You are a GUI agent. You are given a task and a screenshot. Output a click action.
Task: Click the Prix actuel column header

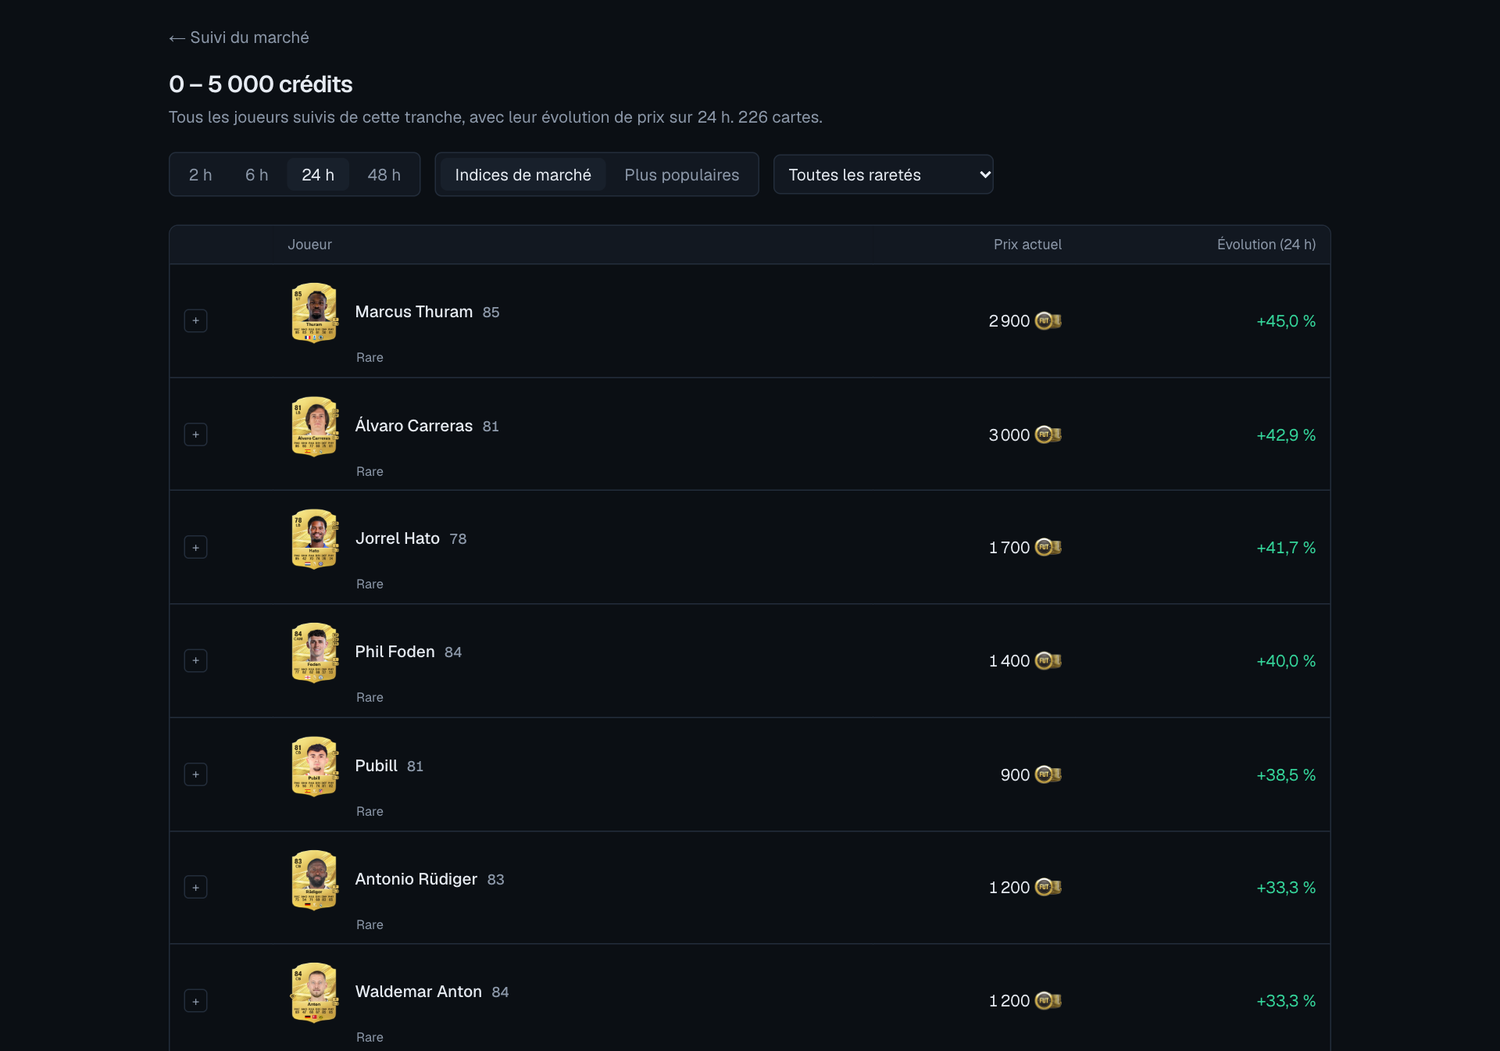pos(1027,245)
